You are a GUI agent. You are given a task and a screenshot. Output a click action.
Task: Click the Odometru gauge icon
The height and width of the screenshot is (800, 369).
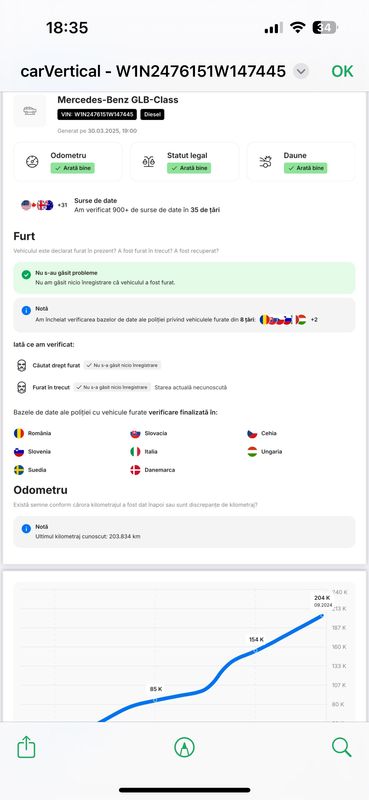coord(32,162)
